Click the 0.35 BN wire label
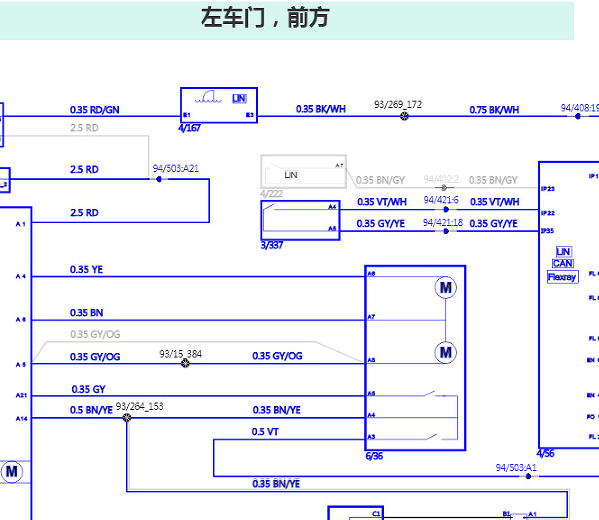 [86, 313]
